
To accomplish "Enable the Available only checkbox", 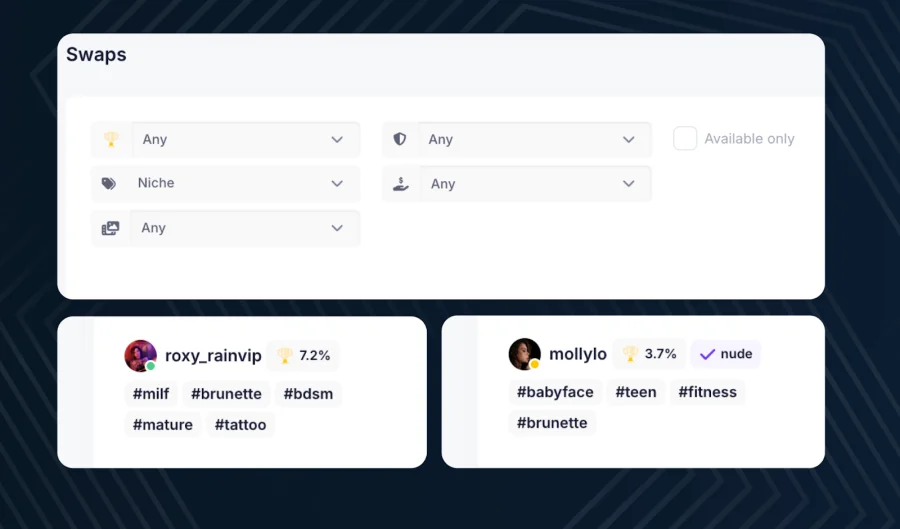I will [685, 139].
